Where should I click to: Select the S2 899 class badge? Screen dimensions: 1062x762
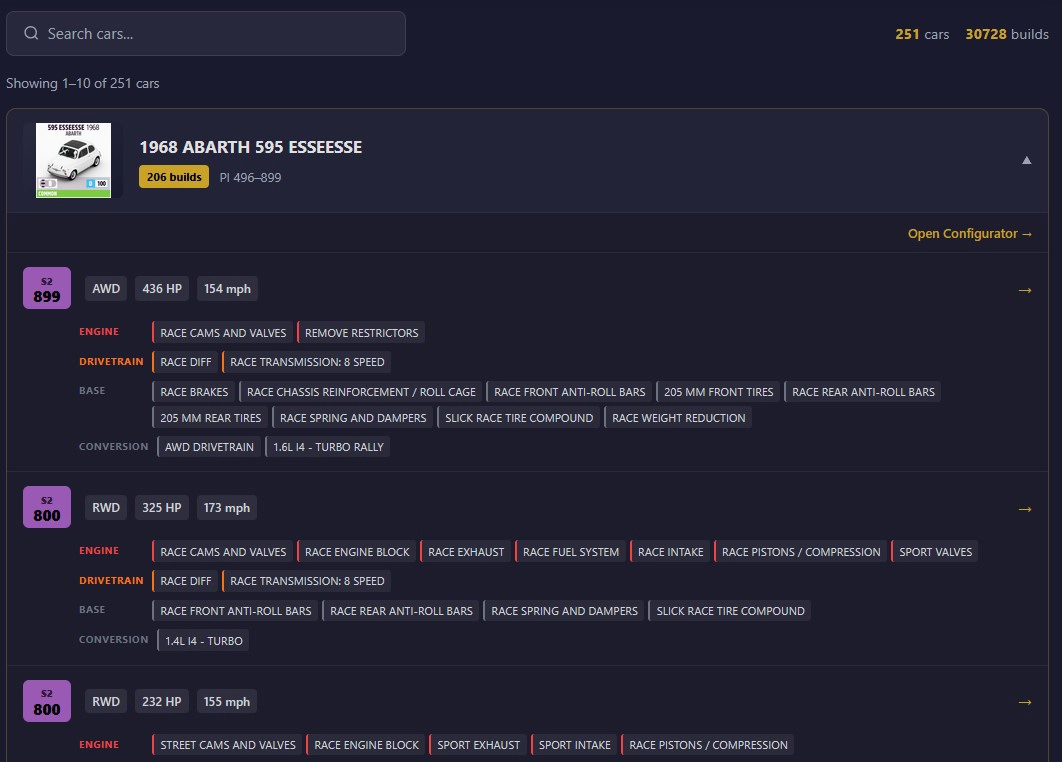(46, 287)
